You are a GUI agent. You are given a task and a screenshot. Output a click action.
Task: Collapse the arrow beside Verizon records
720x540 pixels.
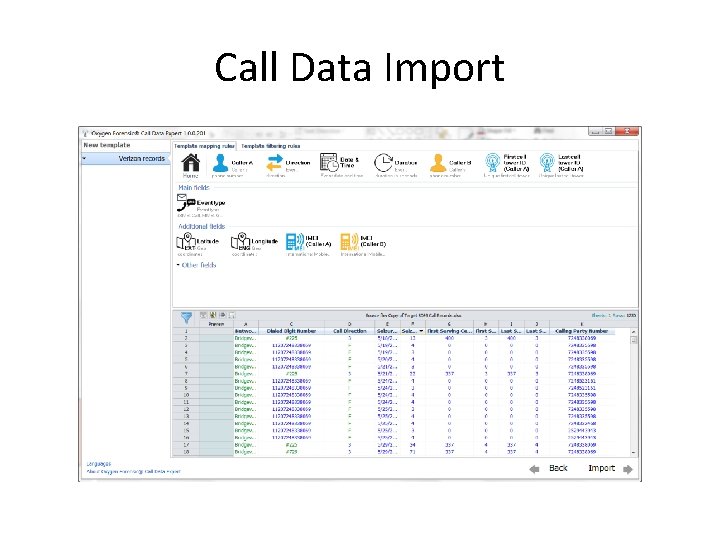pos(84,158)
